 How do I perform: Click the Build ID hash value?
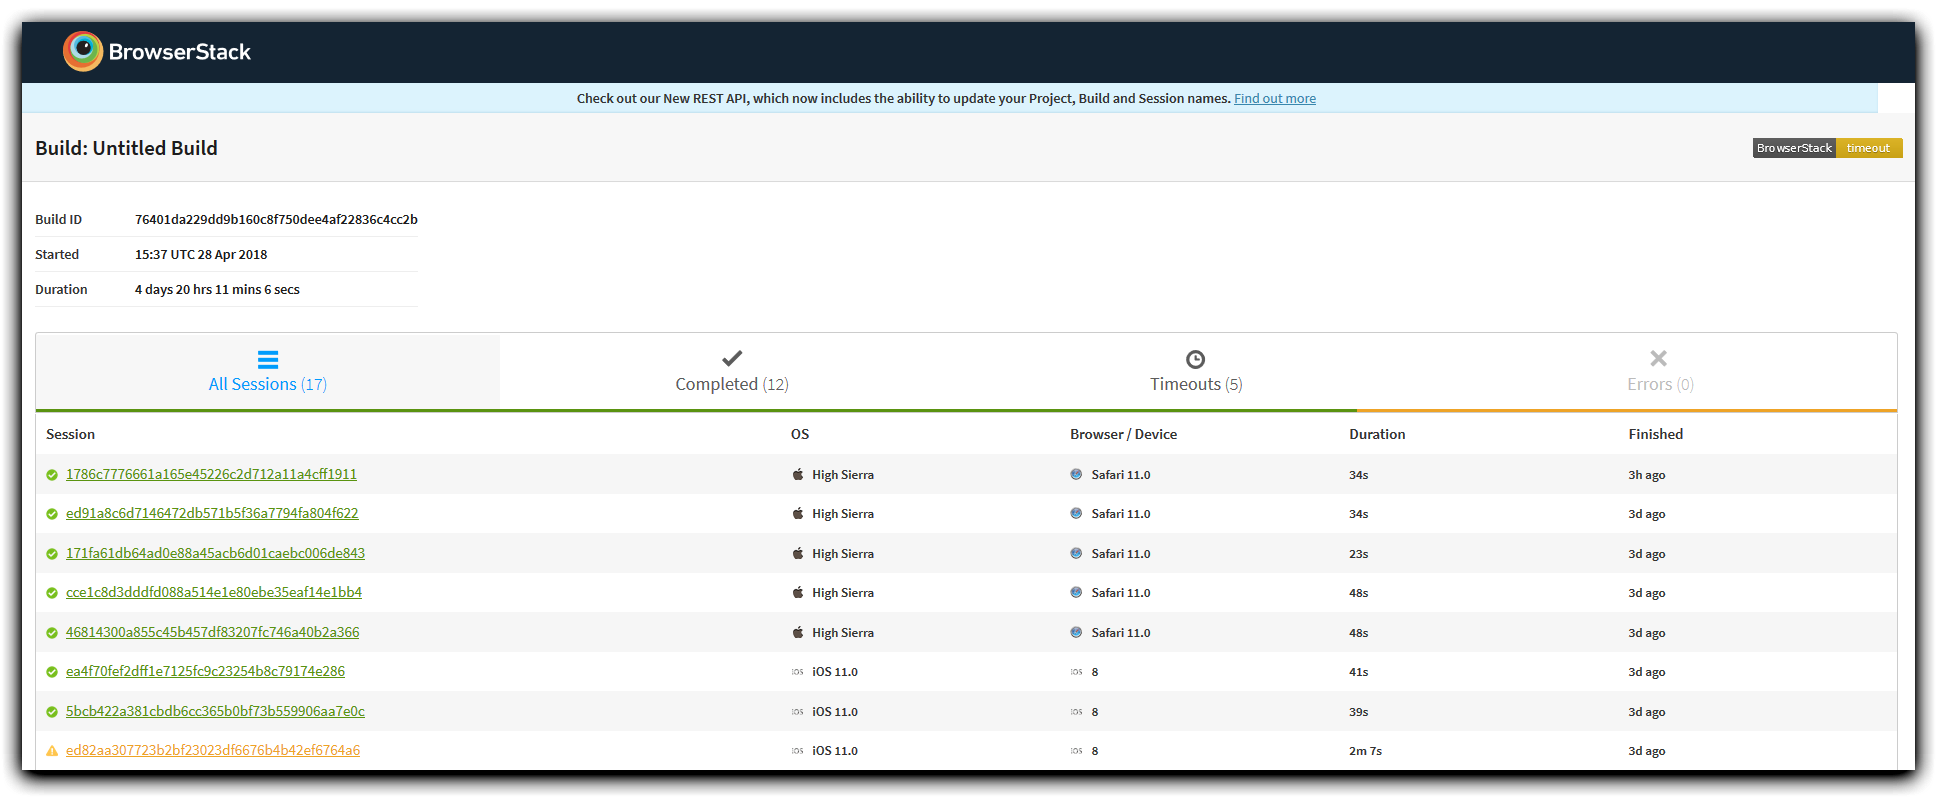tap(276, 219)
